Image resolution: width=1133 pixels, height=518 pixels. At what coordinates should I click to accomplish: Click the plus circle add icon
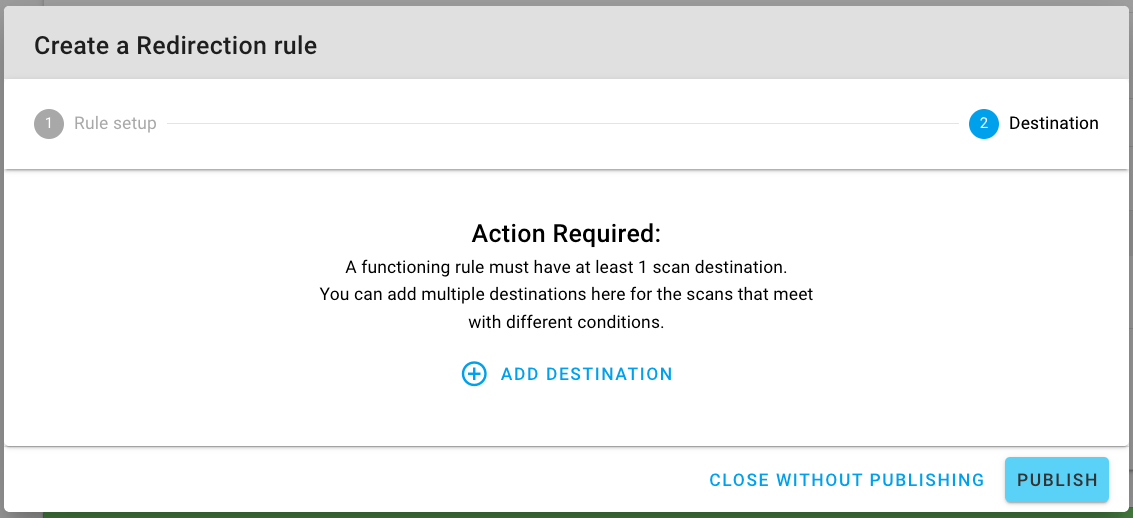[474, 374]
